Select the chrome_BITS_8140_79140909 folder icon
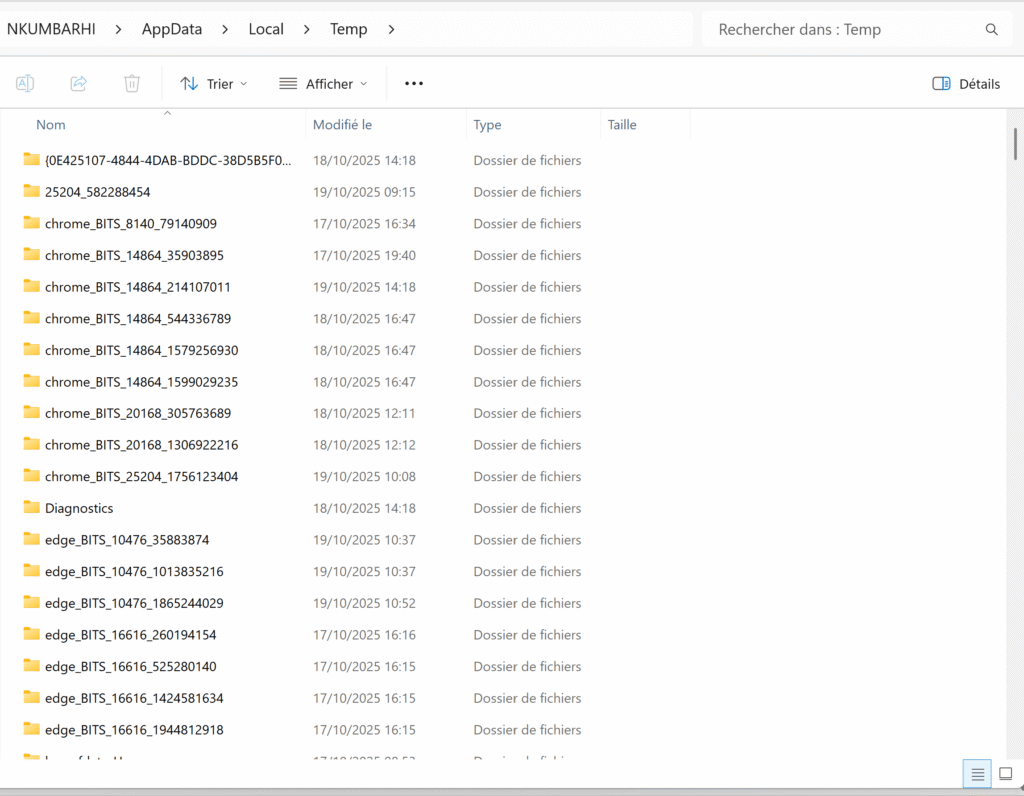1024x796 pixels. click(32, 224)
